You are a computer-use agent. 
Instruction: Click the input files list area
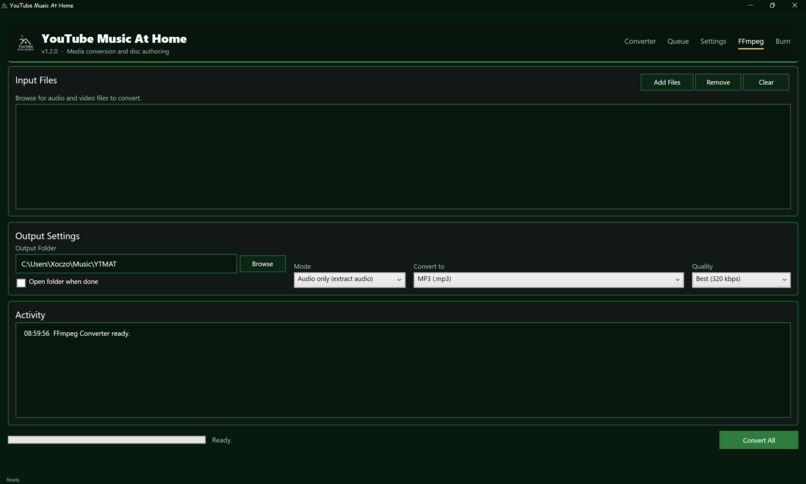click(402, 157)
